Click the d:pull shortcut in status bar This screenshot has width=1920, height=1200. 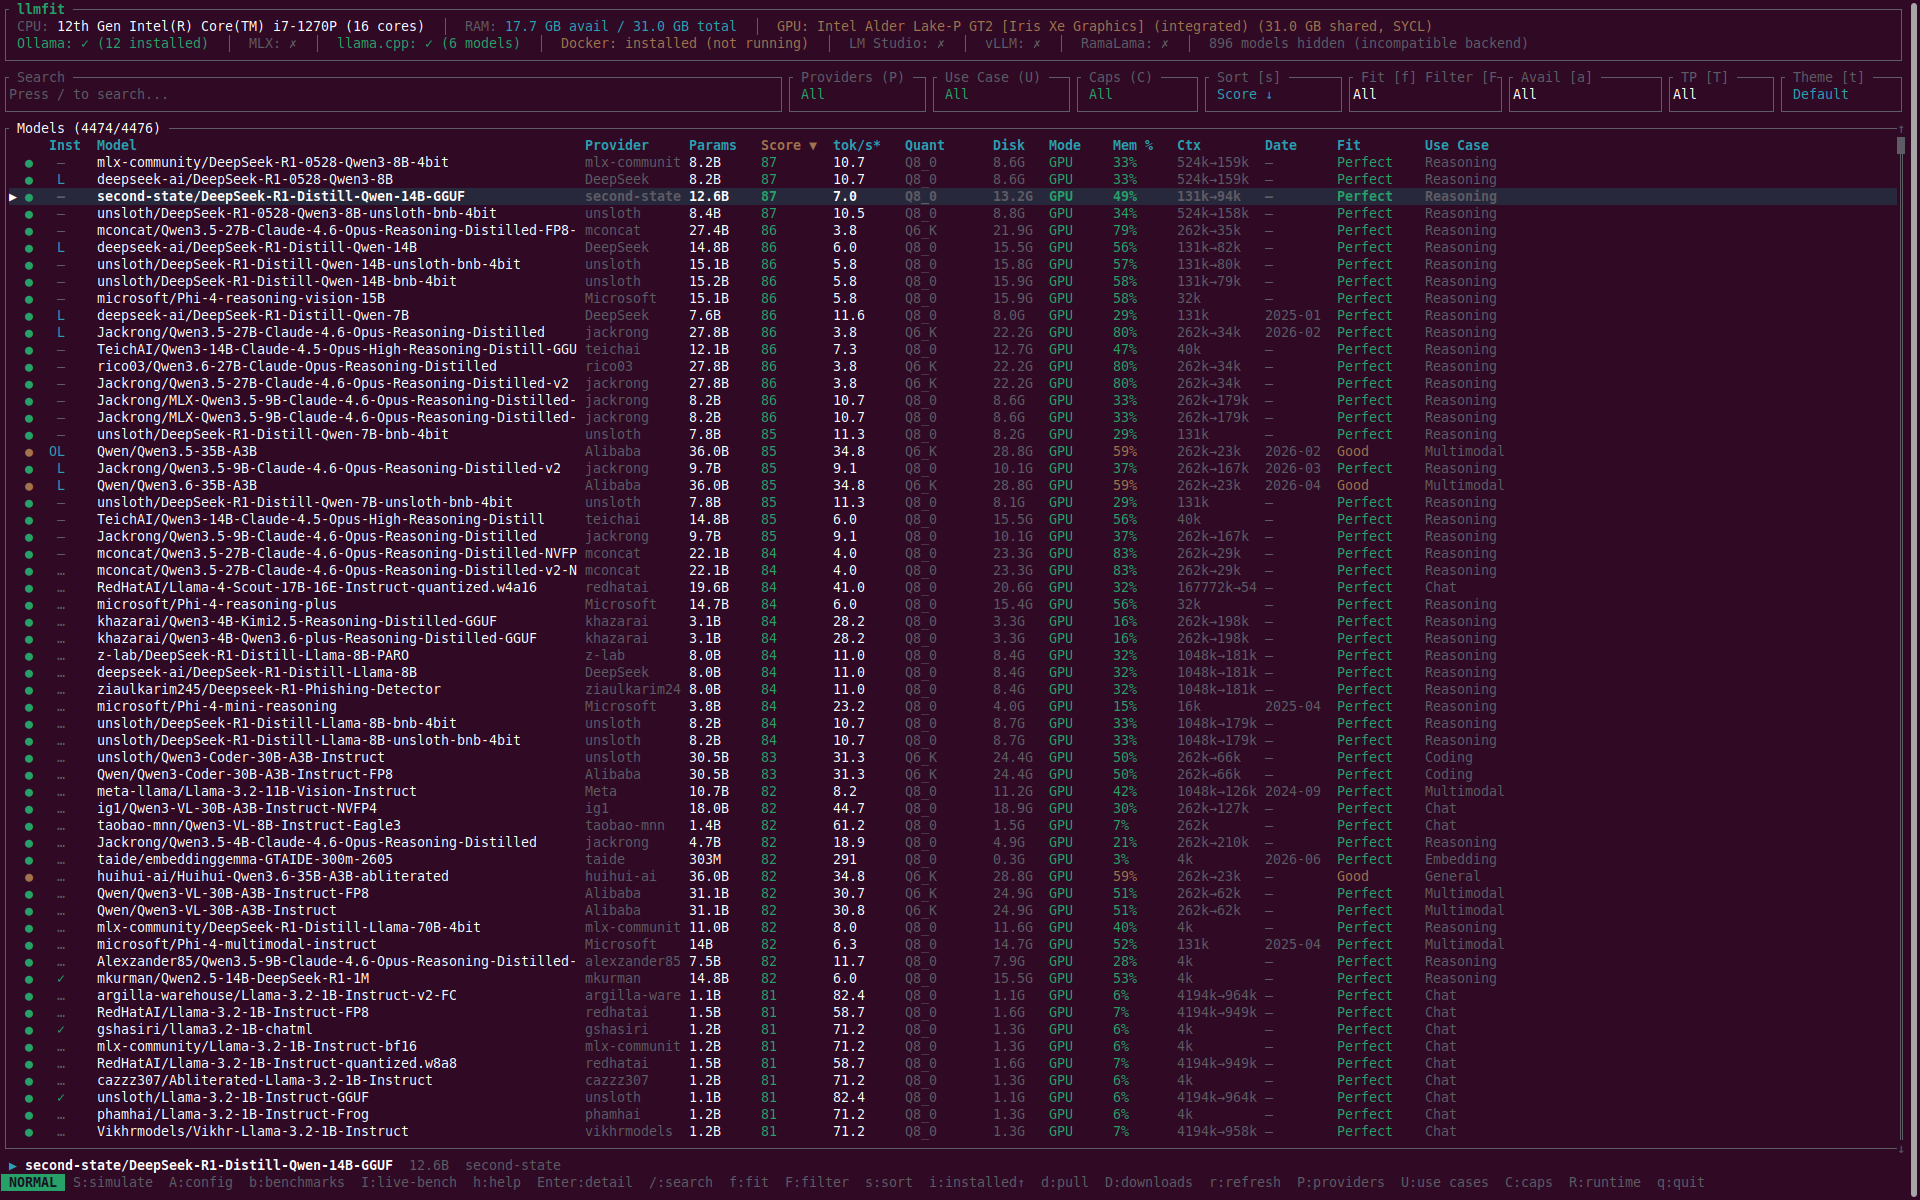click(x=1065, y=1182)
